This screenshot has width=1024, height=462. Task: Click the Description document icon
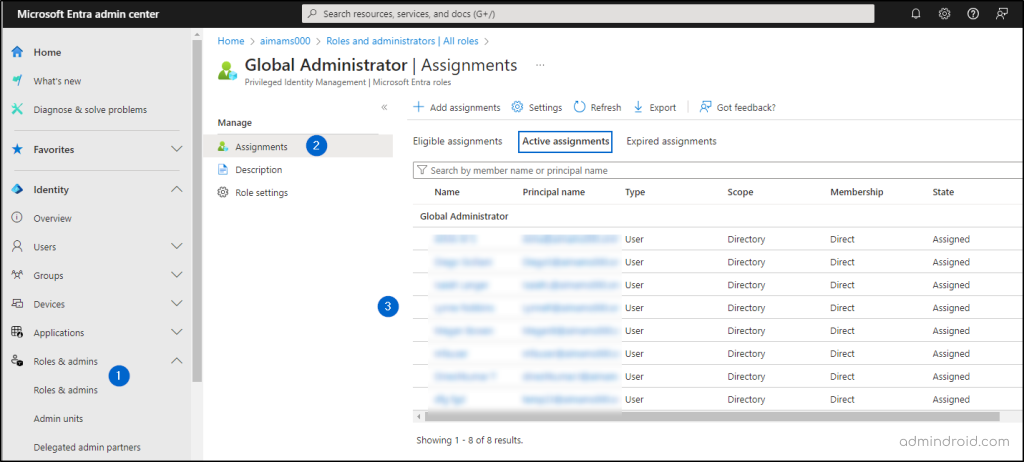pos(223,170)
